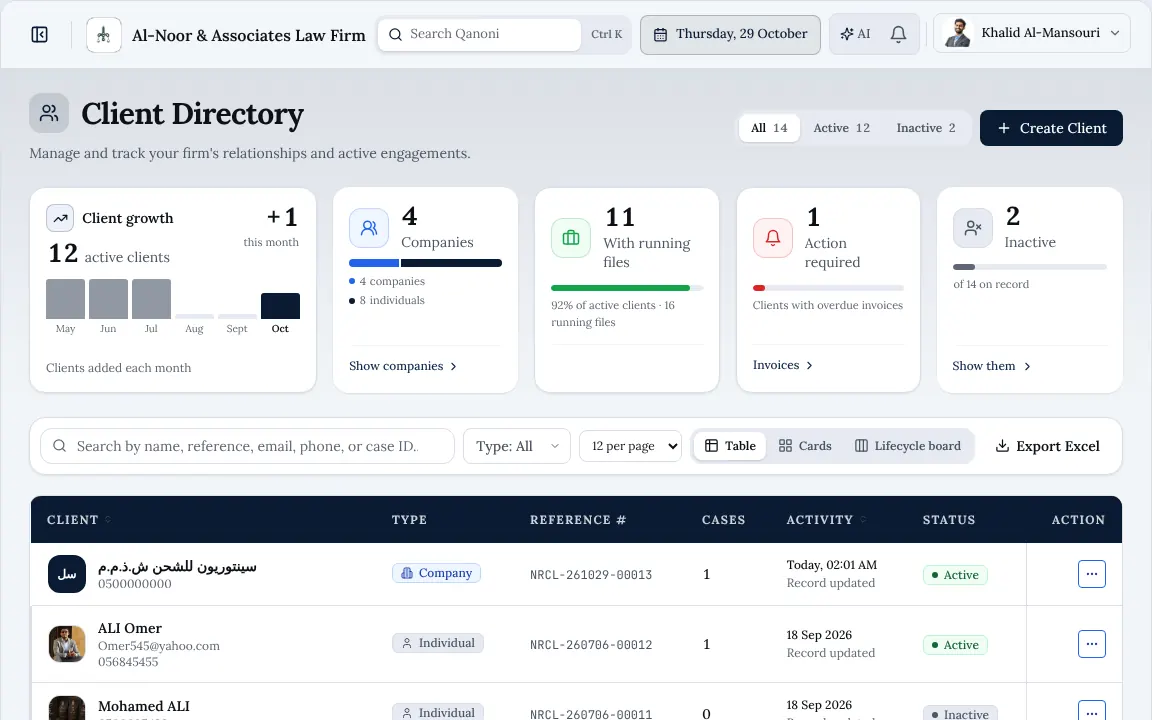1152x720 pixels.
Task: Sort by Client column arrow
Action: (108, 519)
